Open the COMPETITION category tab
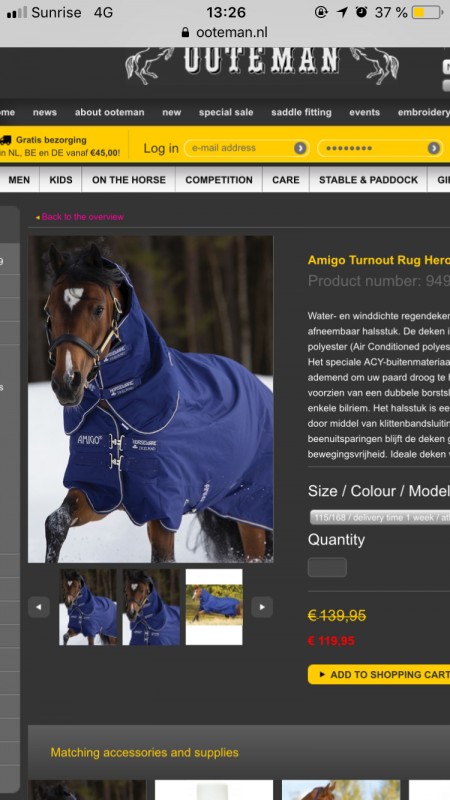 point(219,180)
